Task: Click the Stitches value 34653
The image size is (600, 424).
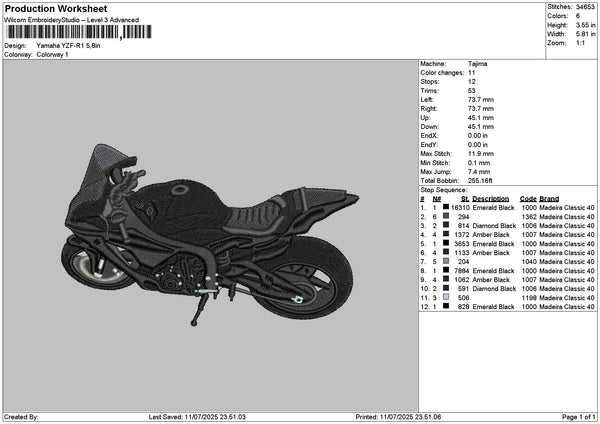Action: click(x=585, y=6)
